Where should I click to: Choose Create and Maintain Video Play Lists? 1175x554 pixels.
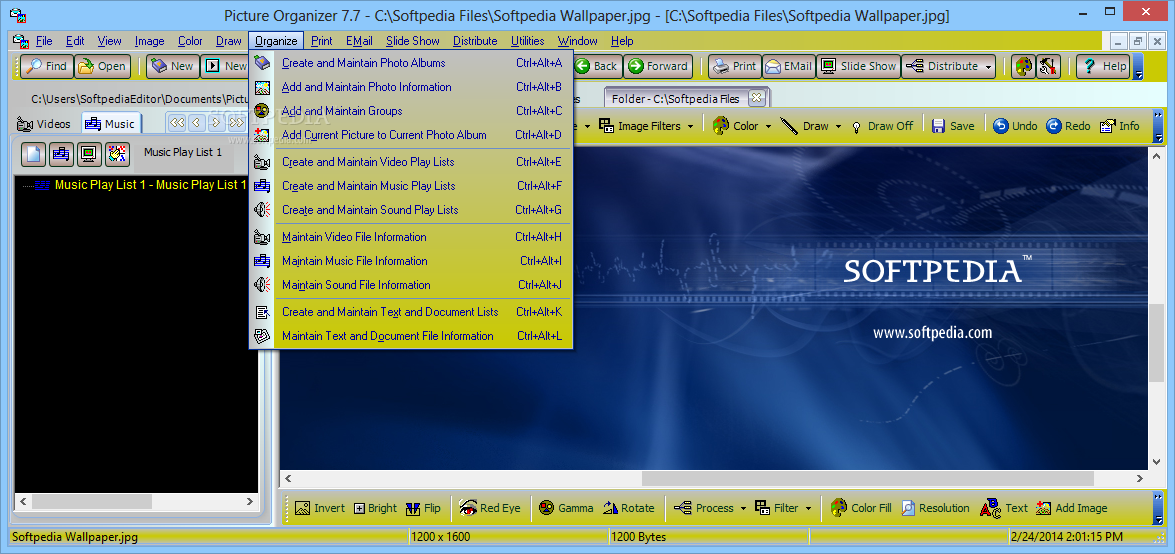click(x=411, y=162)
